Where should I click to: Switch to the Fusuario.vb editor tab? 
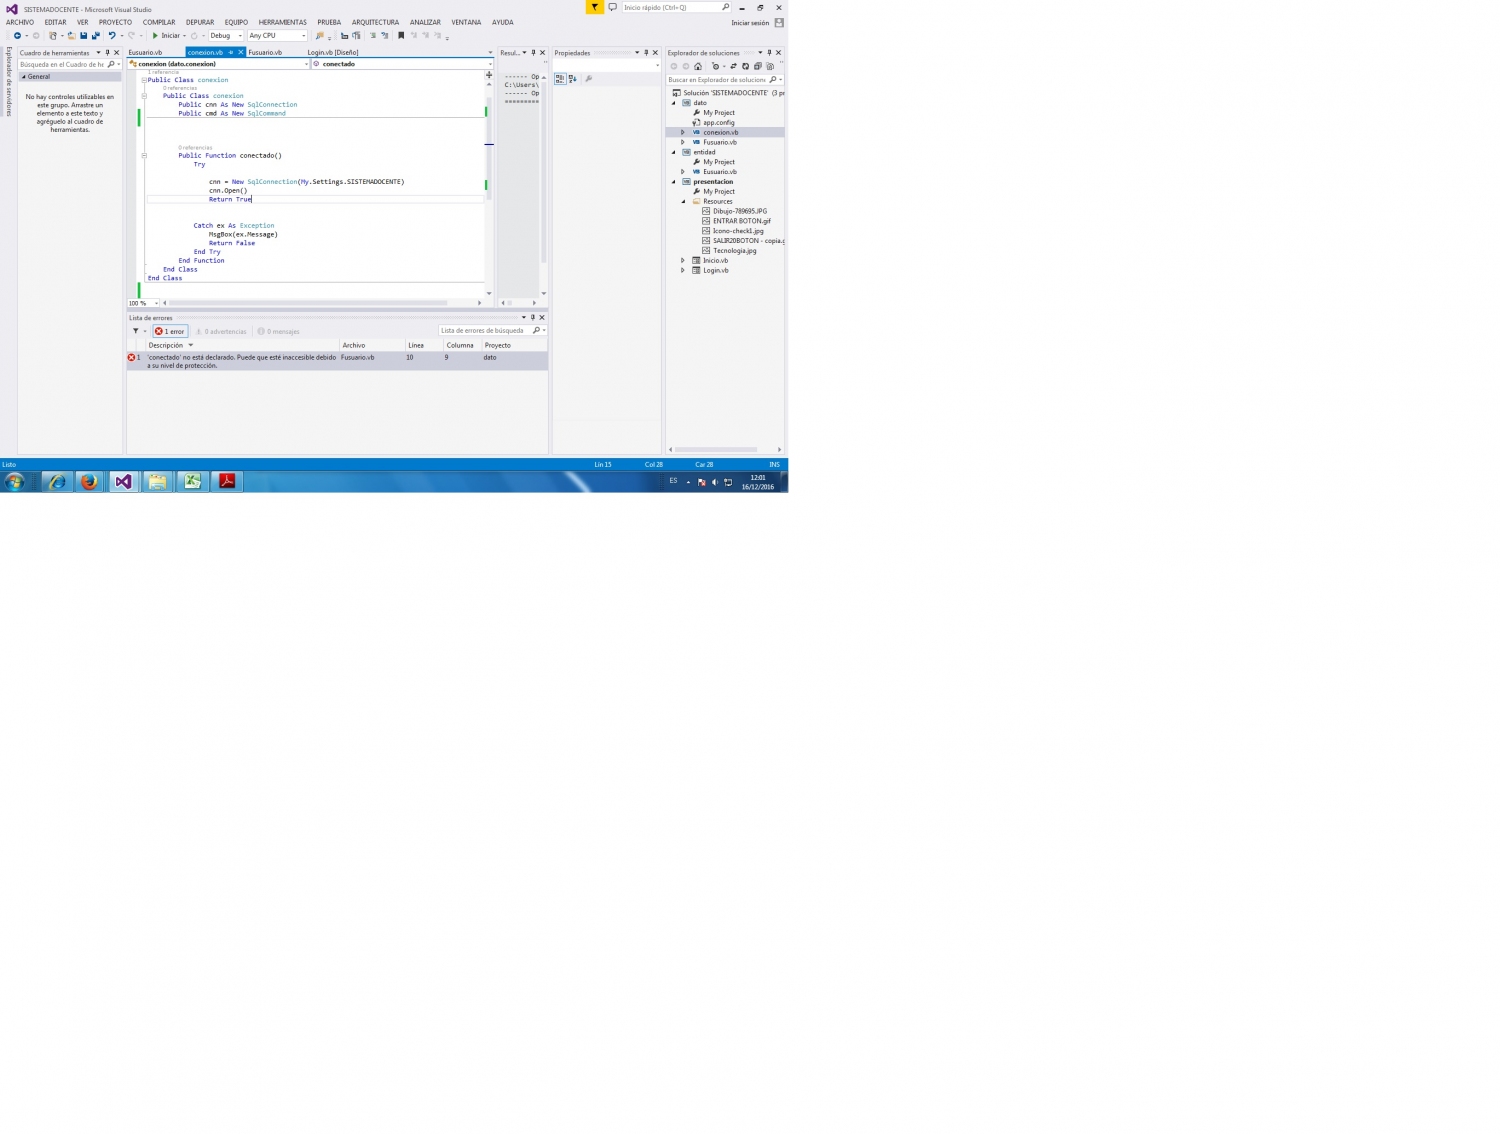click(265, 52)
